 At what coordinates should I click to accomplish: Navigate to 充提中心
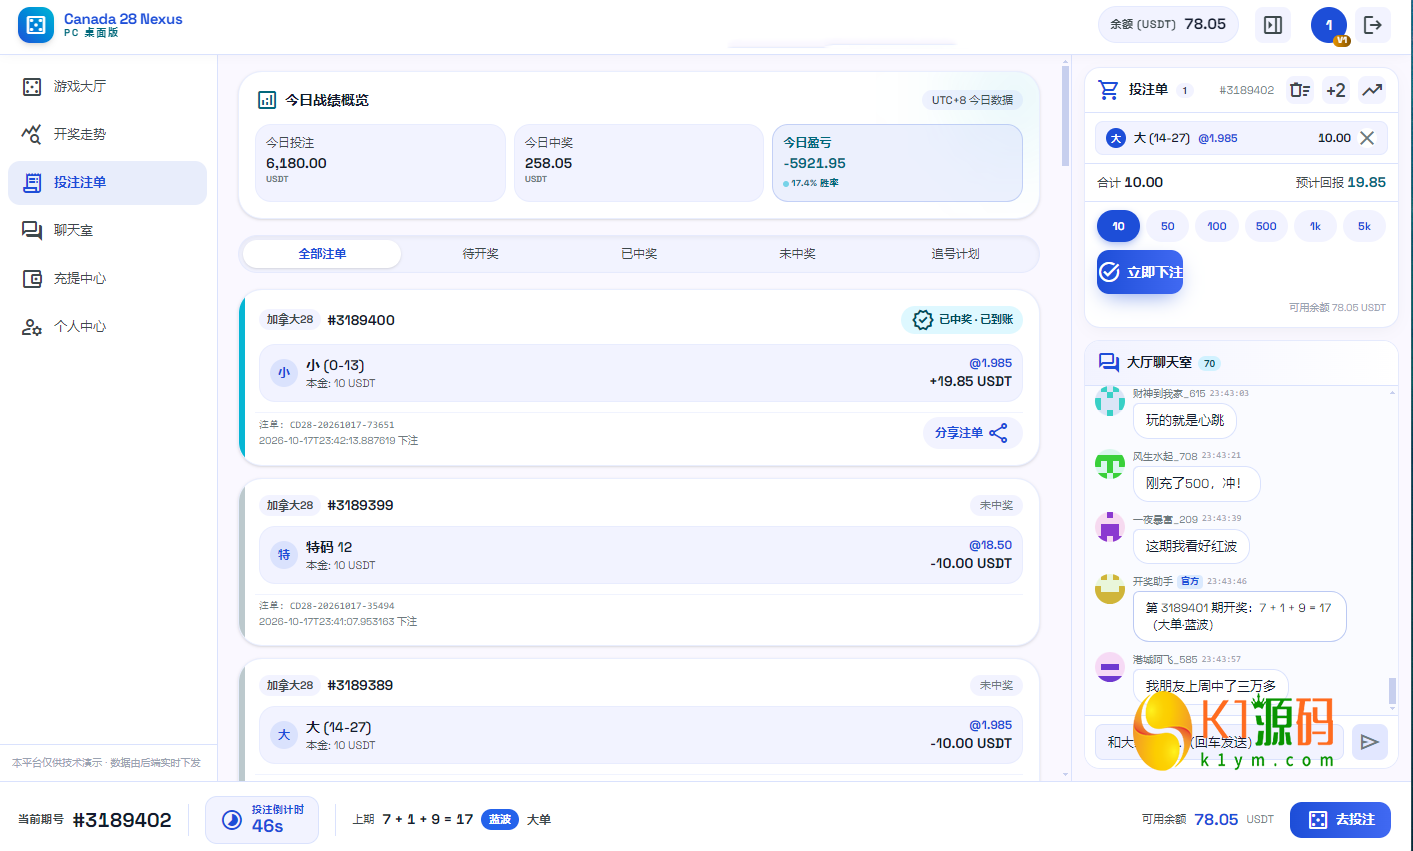[x=108, y=278]
